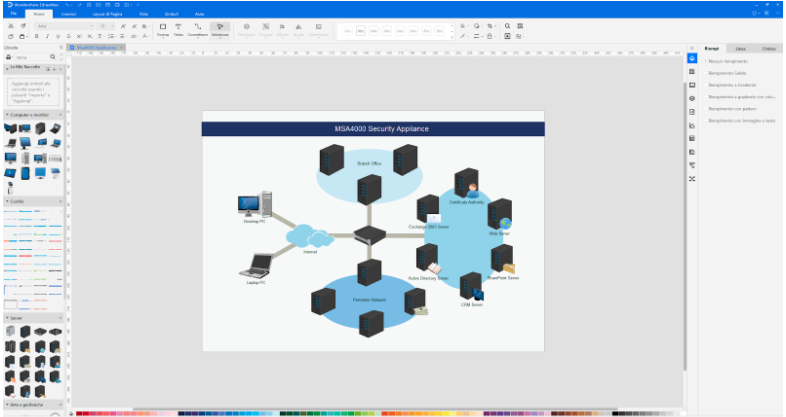Click the format painter icon
Viewport: 786px width, 417px height.
(x=23, y=26)
